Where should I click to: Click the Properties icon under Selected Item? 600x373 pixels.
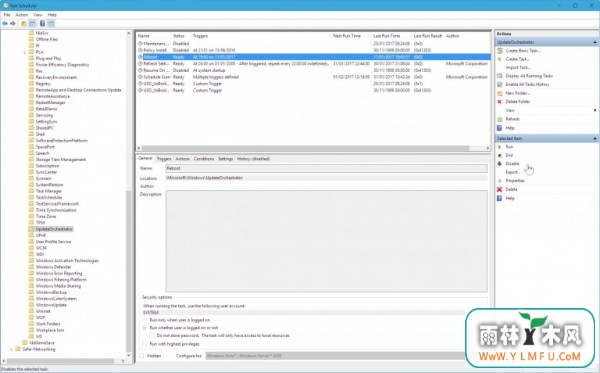(x=499, y=181)
